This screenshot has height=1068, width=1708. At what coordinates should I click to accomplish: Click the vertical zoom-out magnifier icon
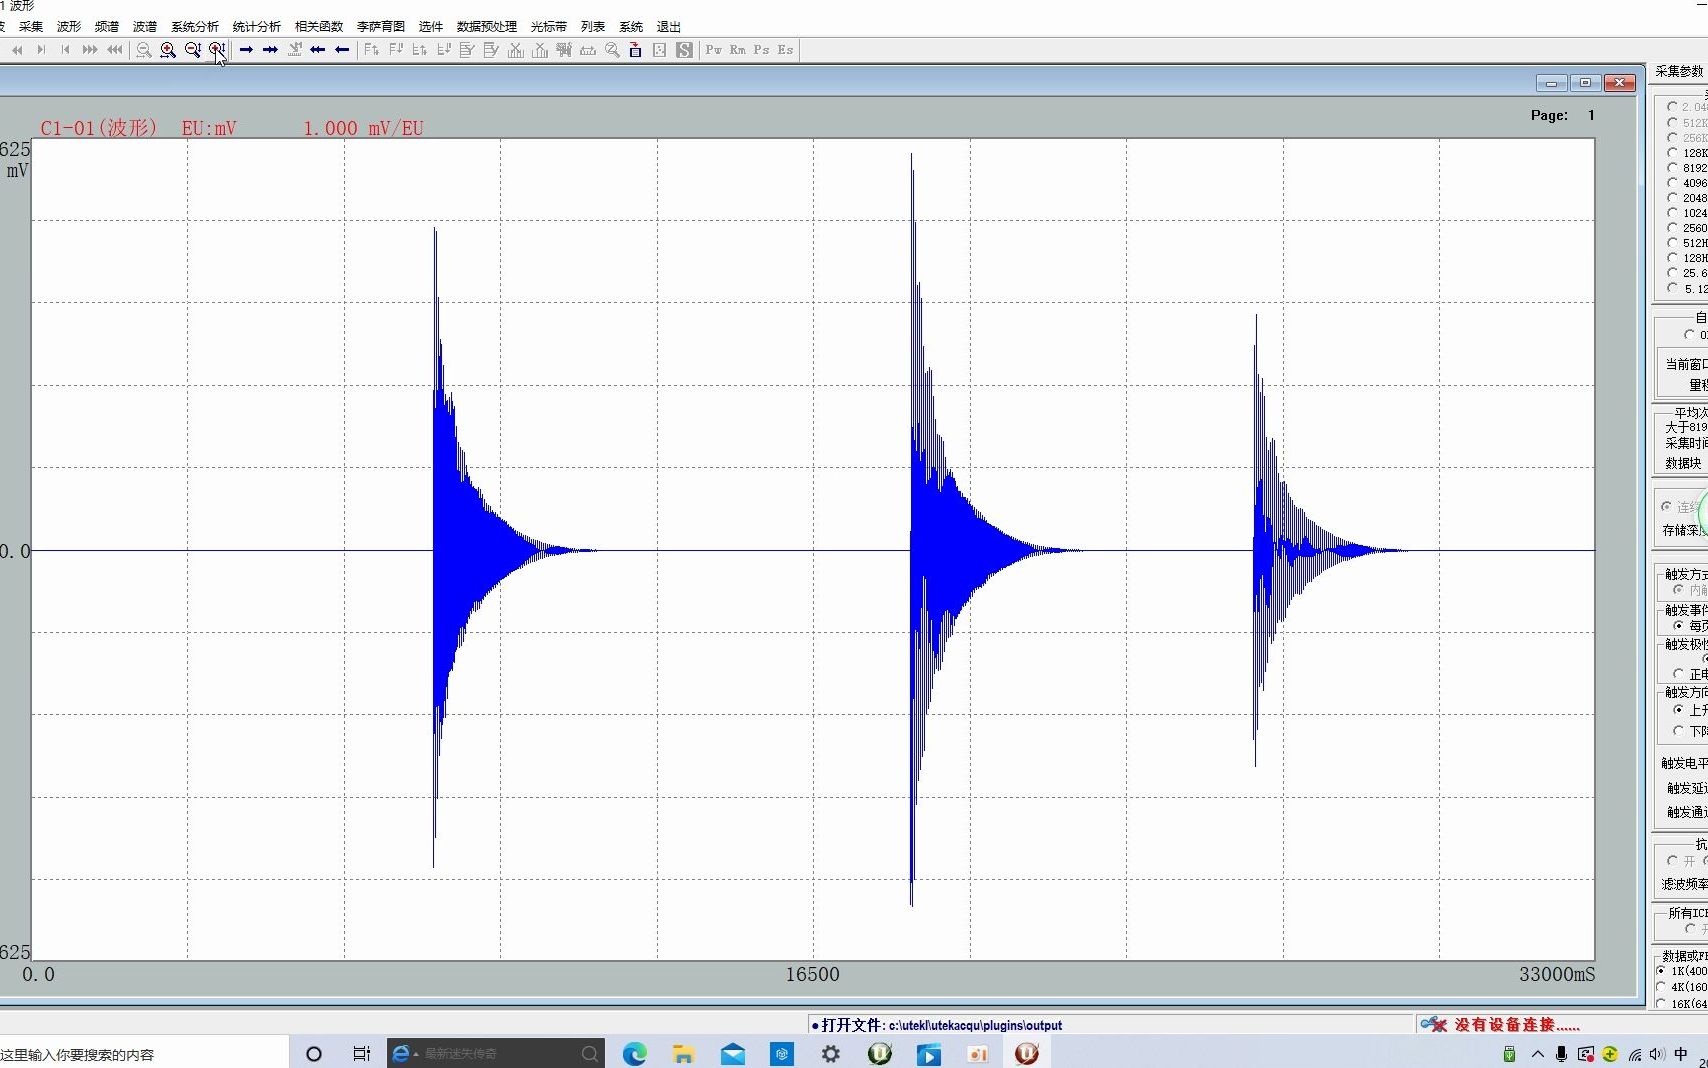[193, 50]
